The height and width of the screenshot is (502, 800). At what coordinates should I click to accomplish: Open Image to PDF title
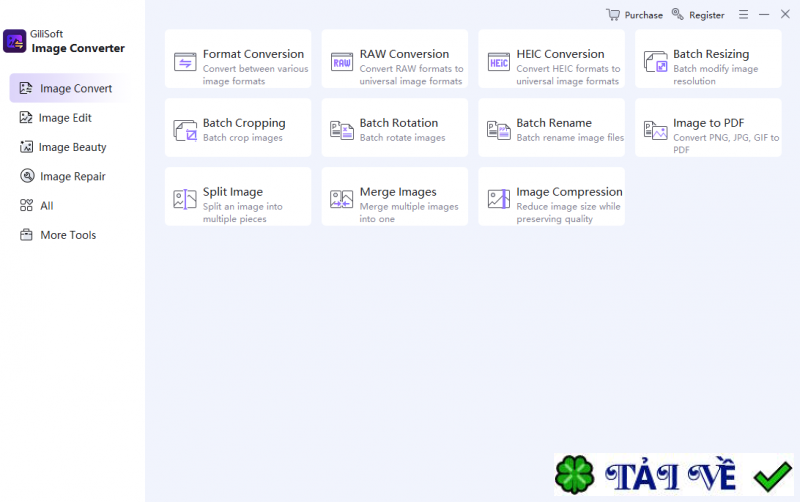pyautogui.click(x=708, y=123)
